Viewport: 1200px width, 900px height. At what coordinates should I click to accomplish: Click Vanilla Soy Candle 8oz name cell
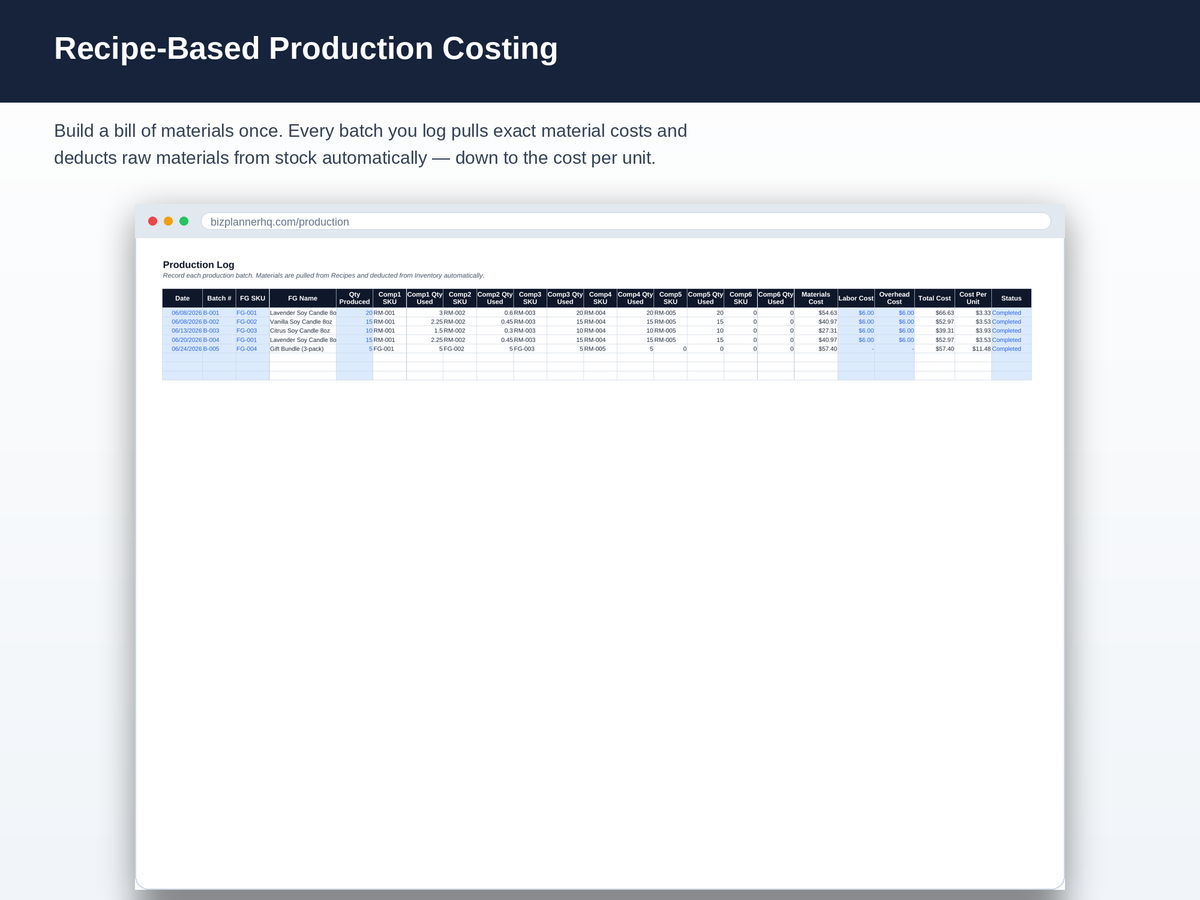(303, 322)
